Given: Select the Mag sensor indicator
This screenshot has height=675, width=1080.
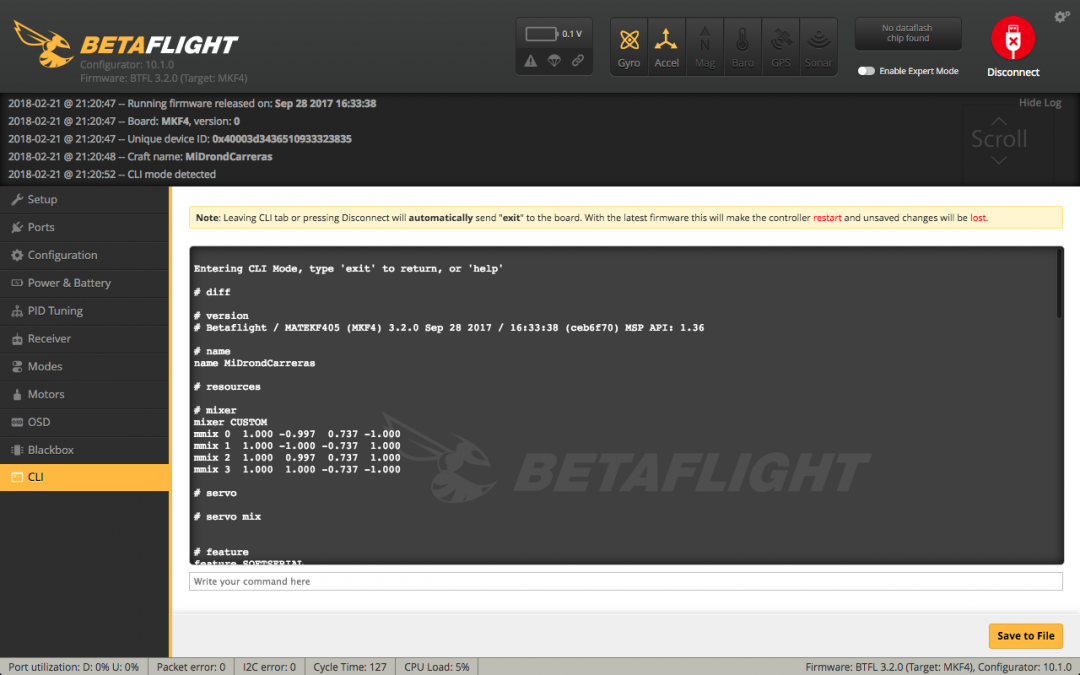Looking at the screenshot, I should tap(705, 45).
